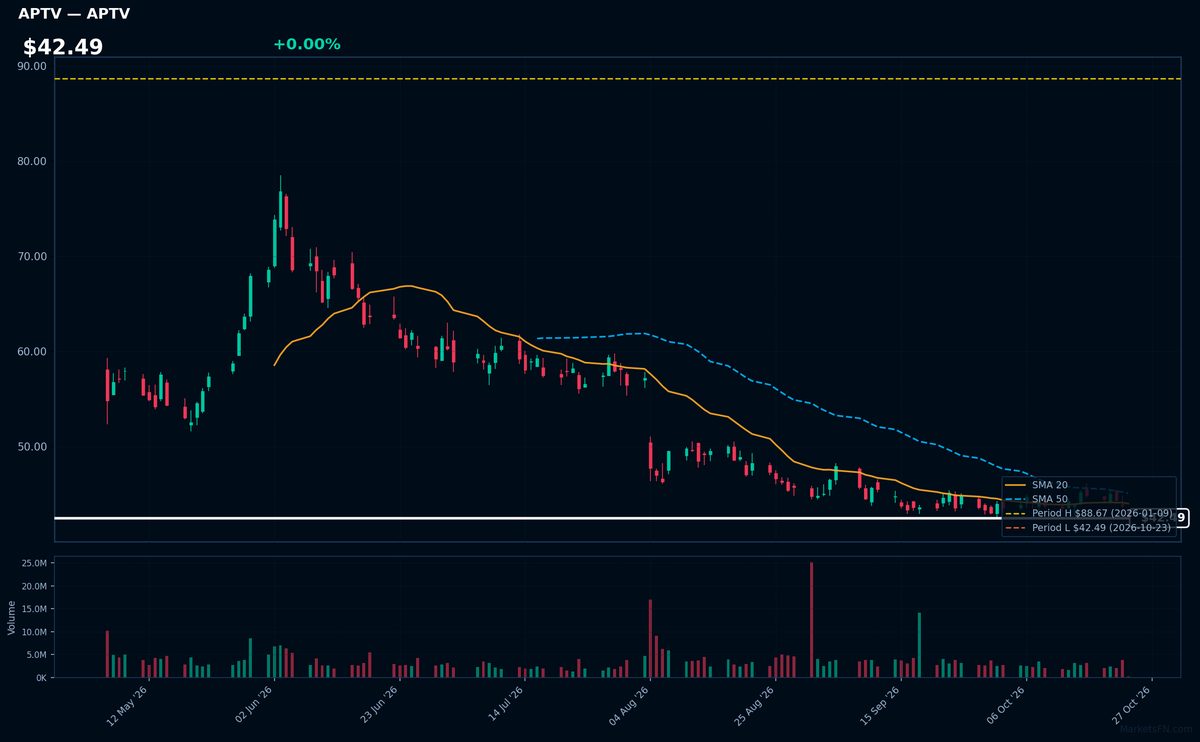Viewport: 1200px width, 742px height.
Task: Select the 10.0M volume axis label
Action: tap(34, 632)
